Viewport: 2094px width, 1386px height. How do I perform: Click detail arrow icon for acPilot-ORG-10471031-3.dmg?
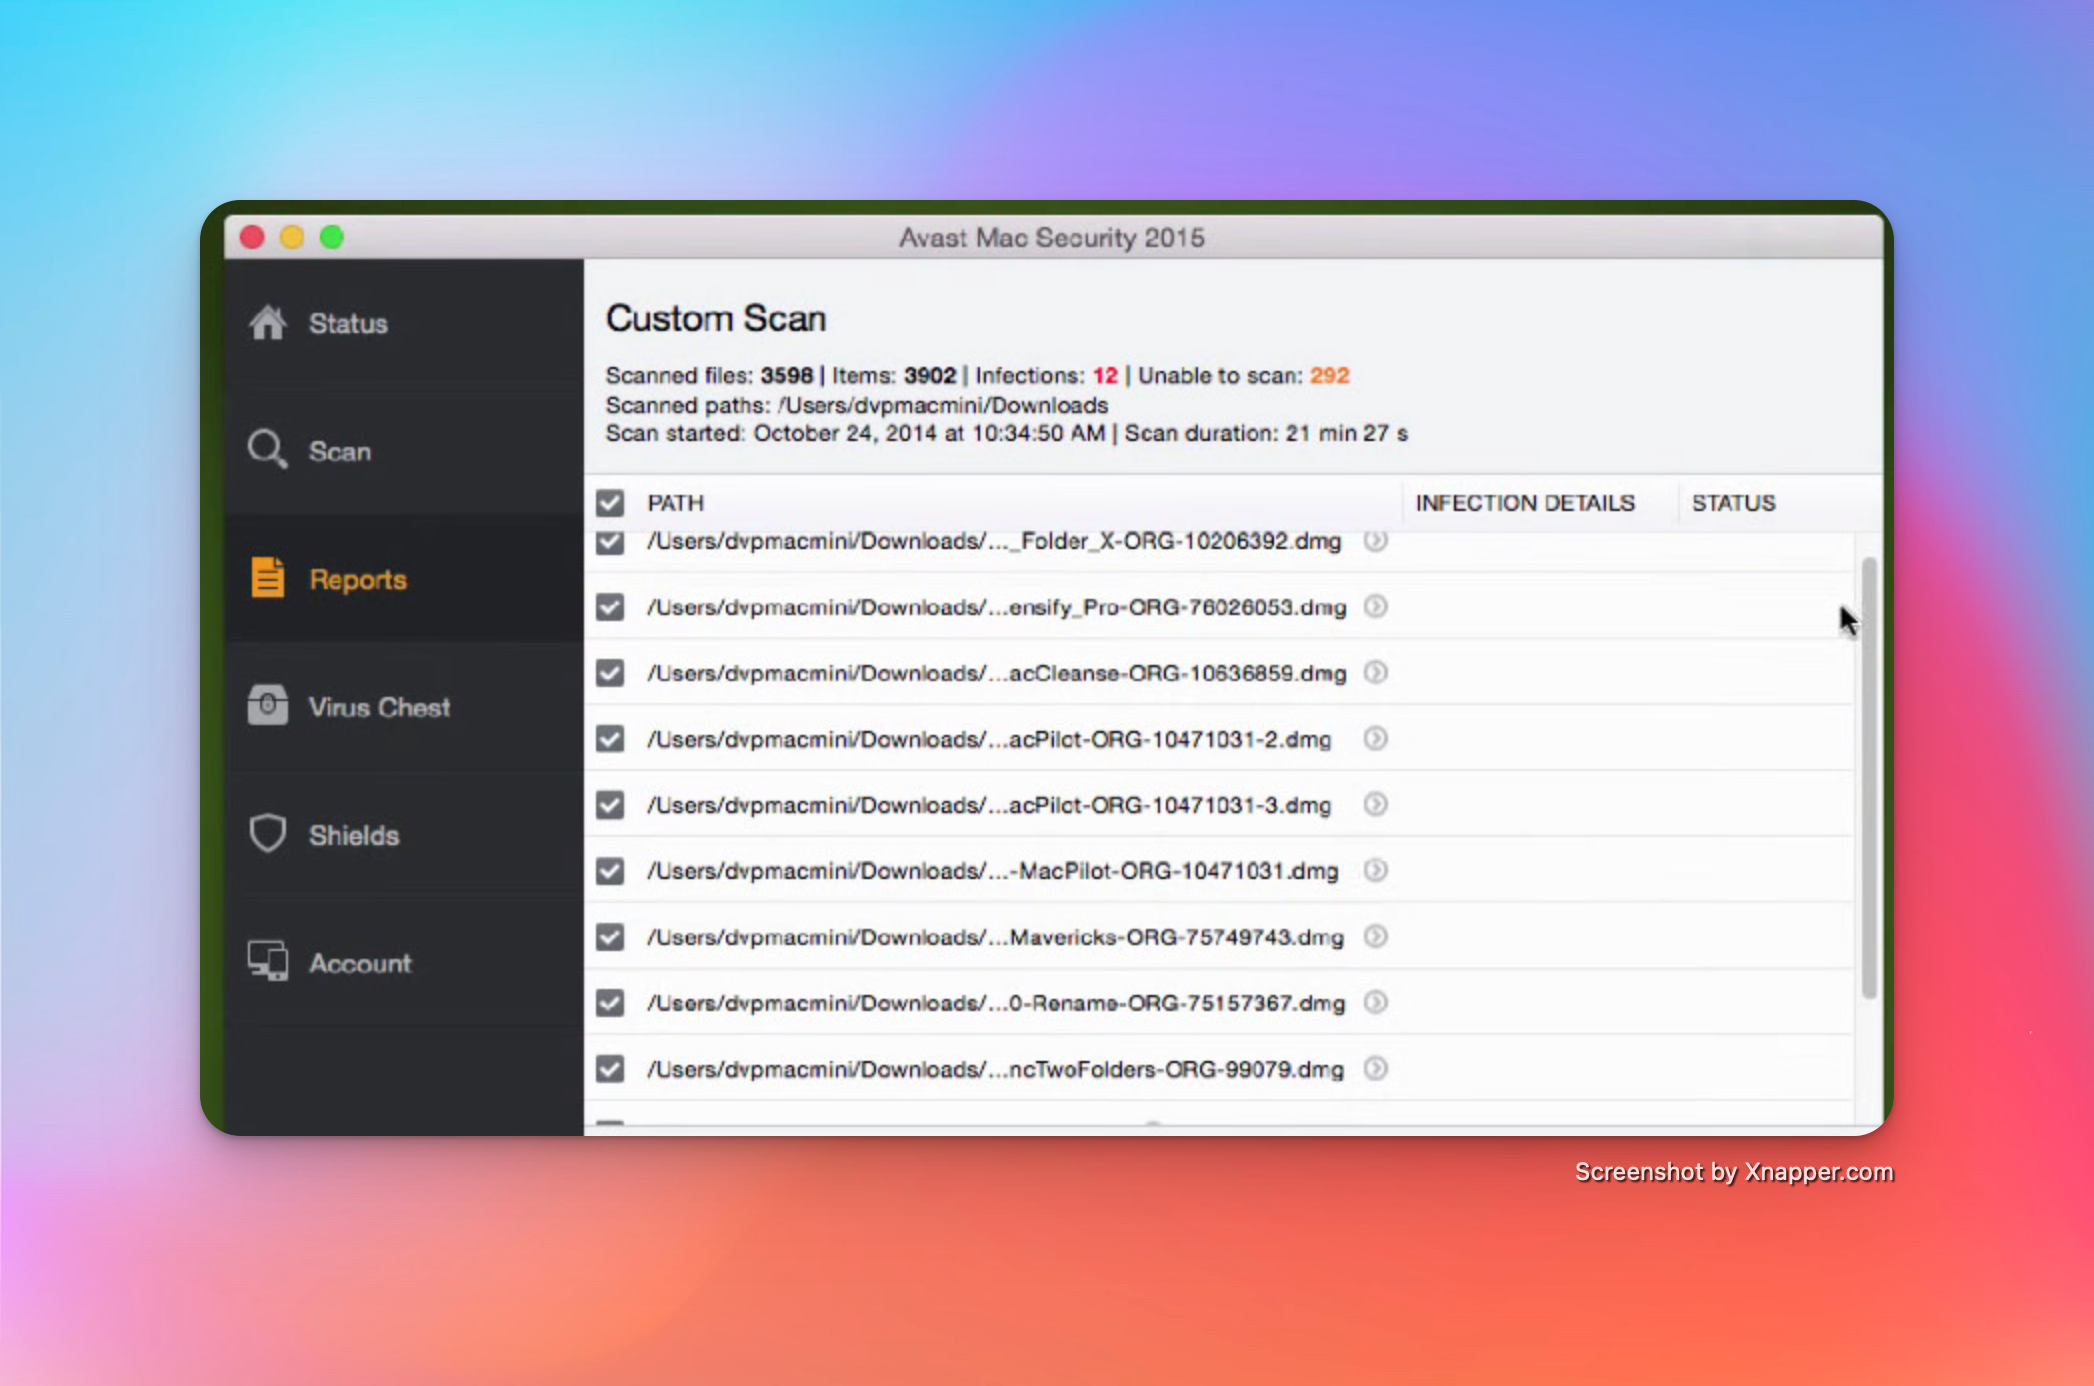click(1376, 805)
